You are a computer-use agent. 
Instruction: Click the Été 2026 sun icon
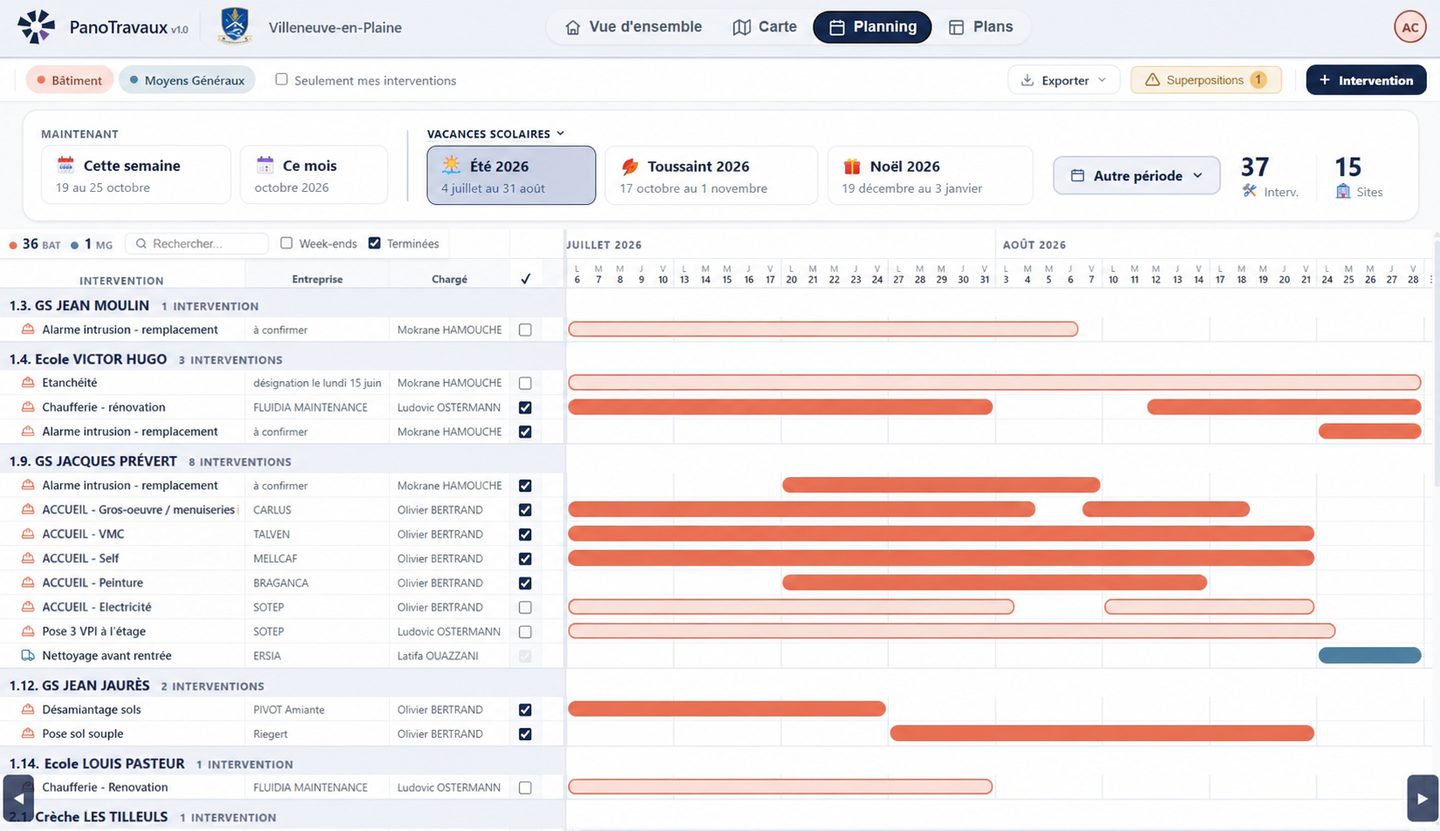[x=452, y=165]
